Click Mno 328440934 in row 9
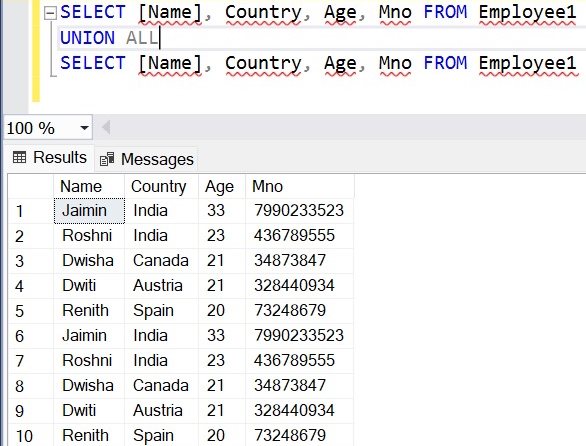The width and height of the screenshot is (586, 446). point(300,411)
